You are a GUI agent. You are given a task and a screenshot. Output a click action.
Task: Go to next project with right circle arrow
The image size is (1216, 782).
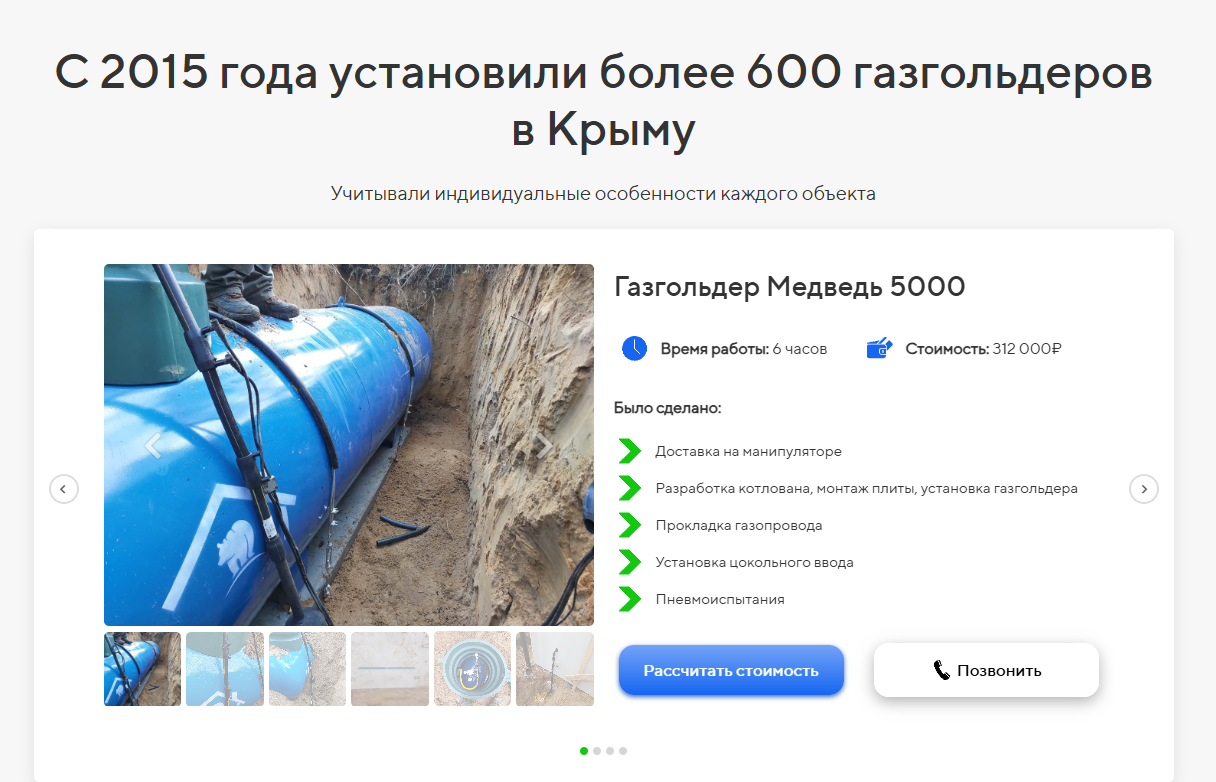(x=1144, y=489)
